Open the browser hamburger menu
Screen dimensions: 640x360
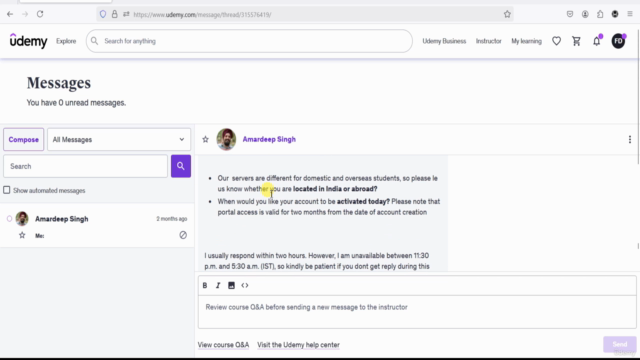tap(630, 14)
